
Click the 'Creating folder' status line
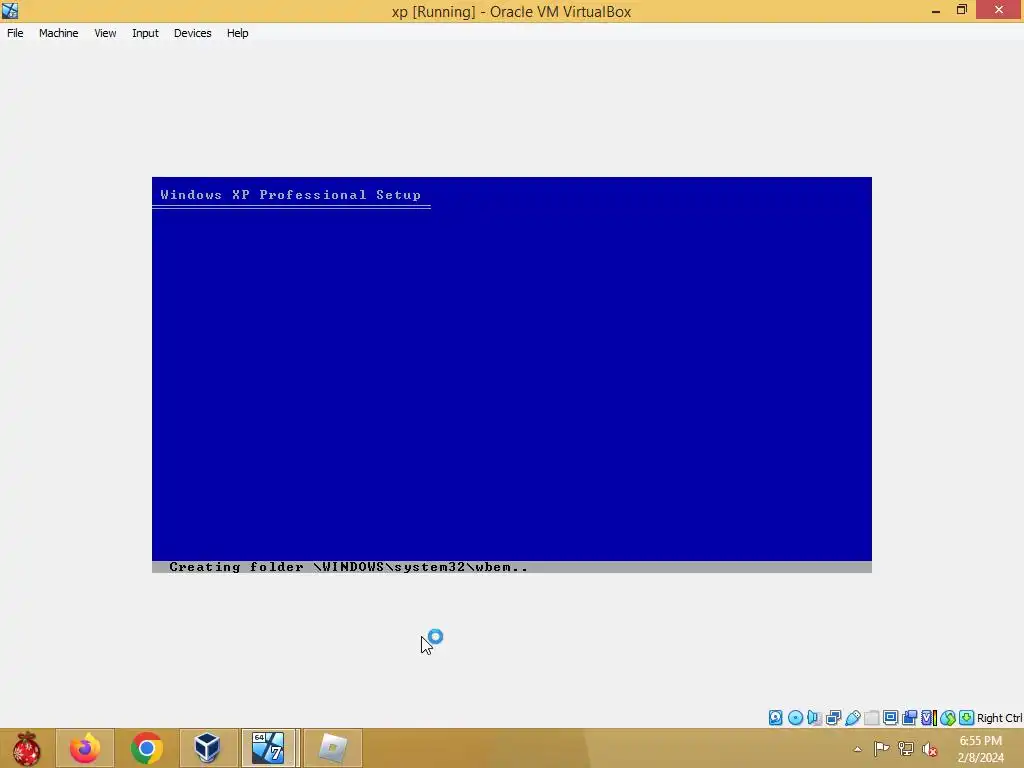[x=348, y=567]
